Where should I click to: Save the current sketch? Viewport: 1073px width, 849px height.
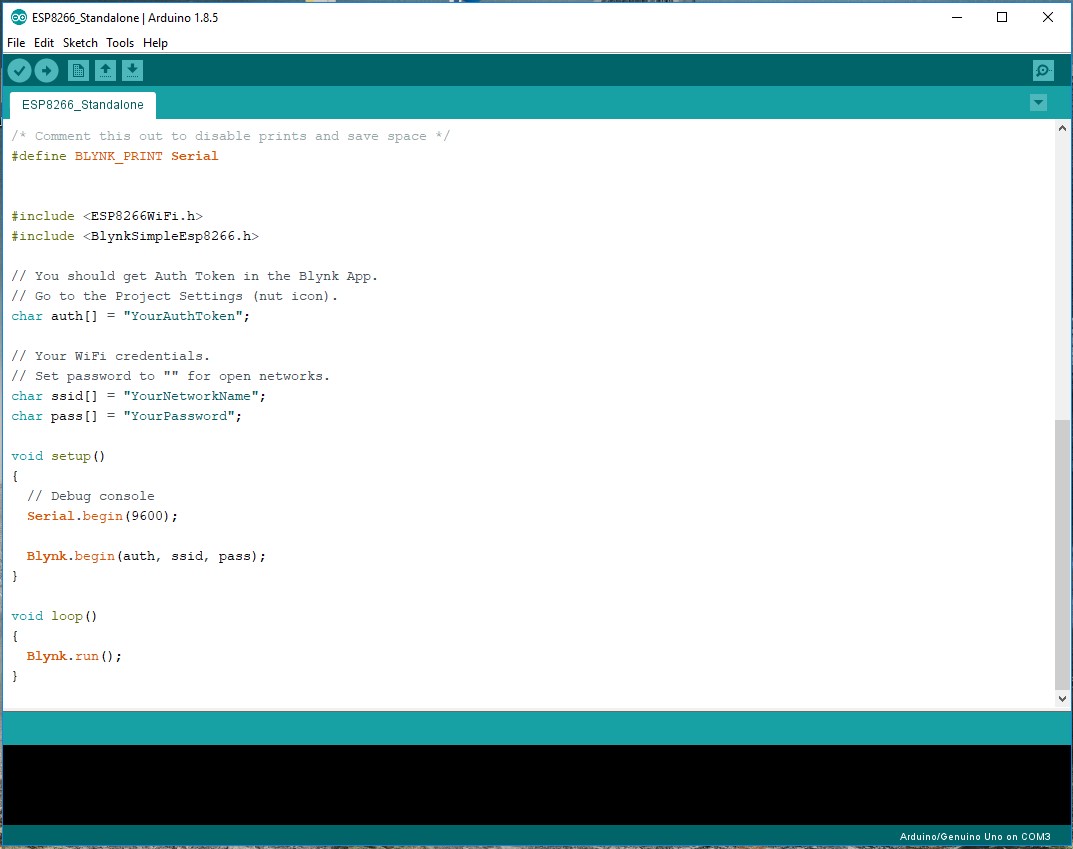133,70
